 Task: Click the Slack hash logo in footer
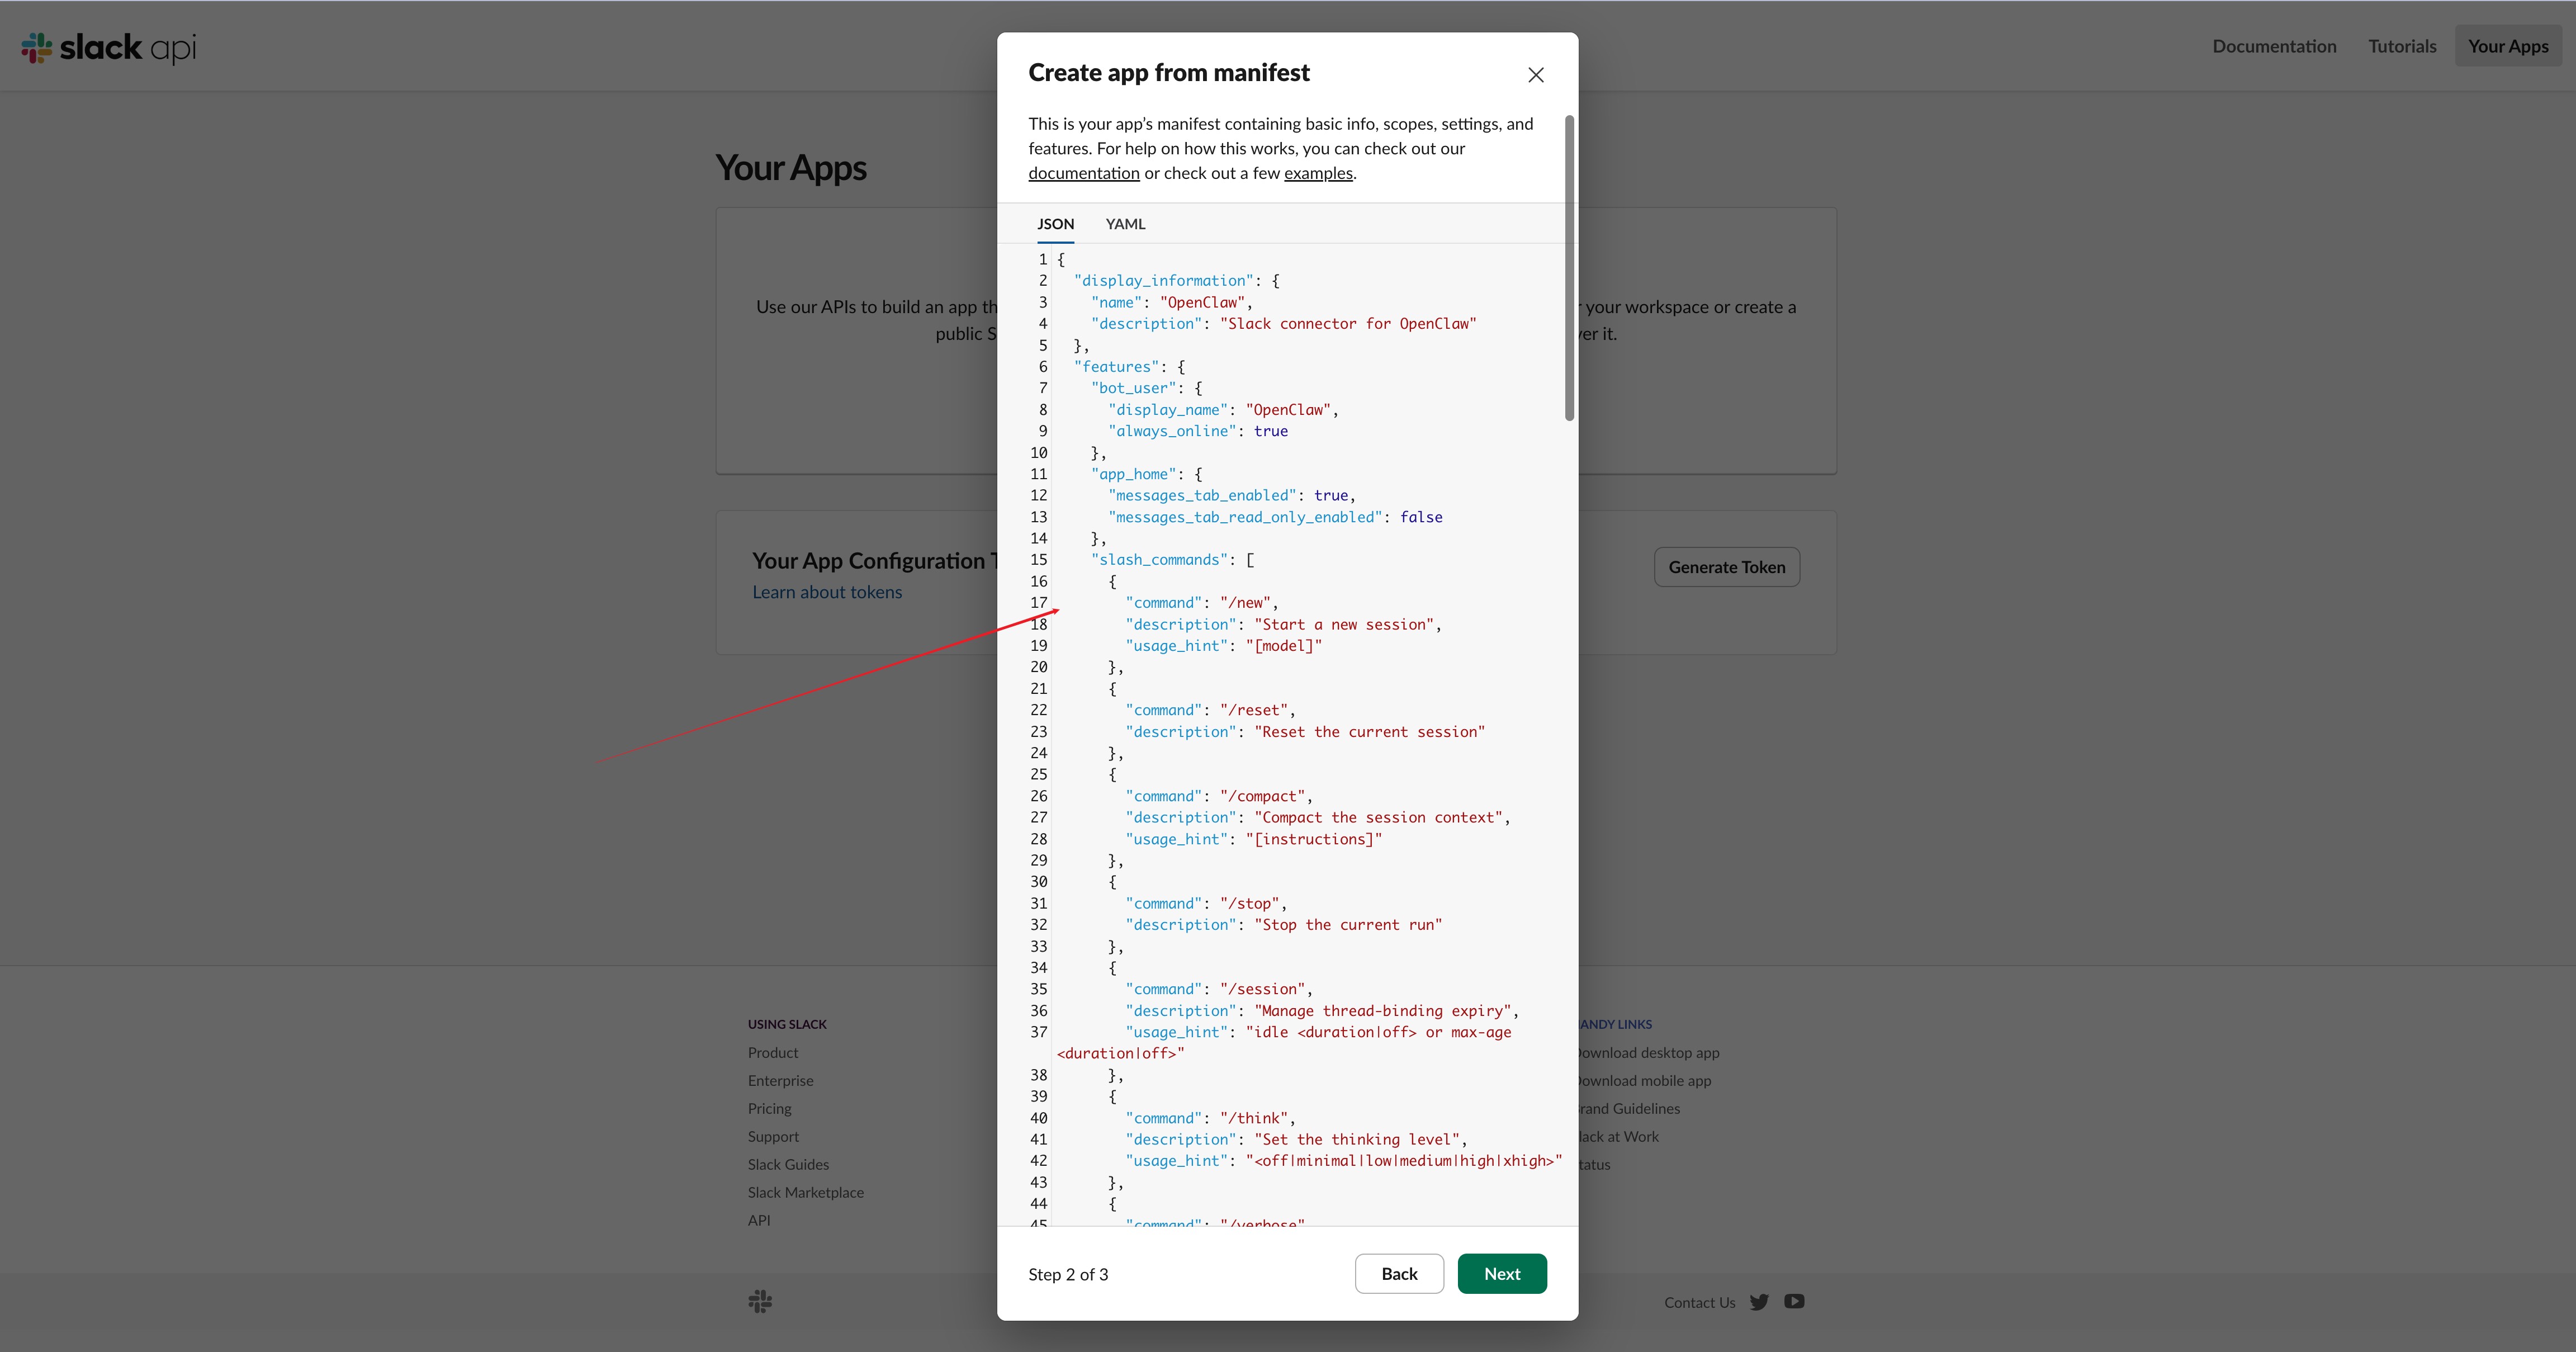760,1301
